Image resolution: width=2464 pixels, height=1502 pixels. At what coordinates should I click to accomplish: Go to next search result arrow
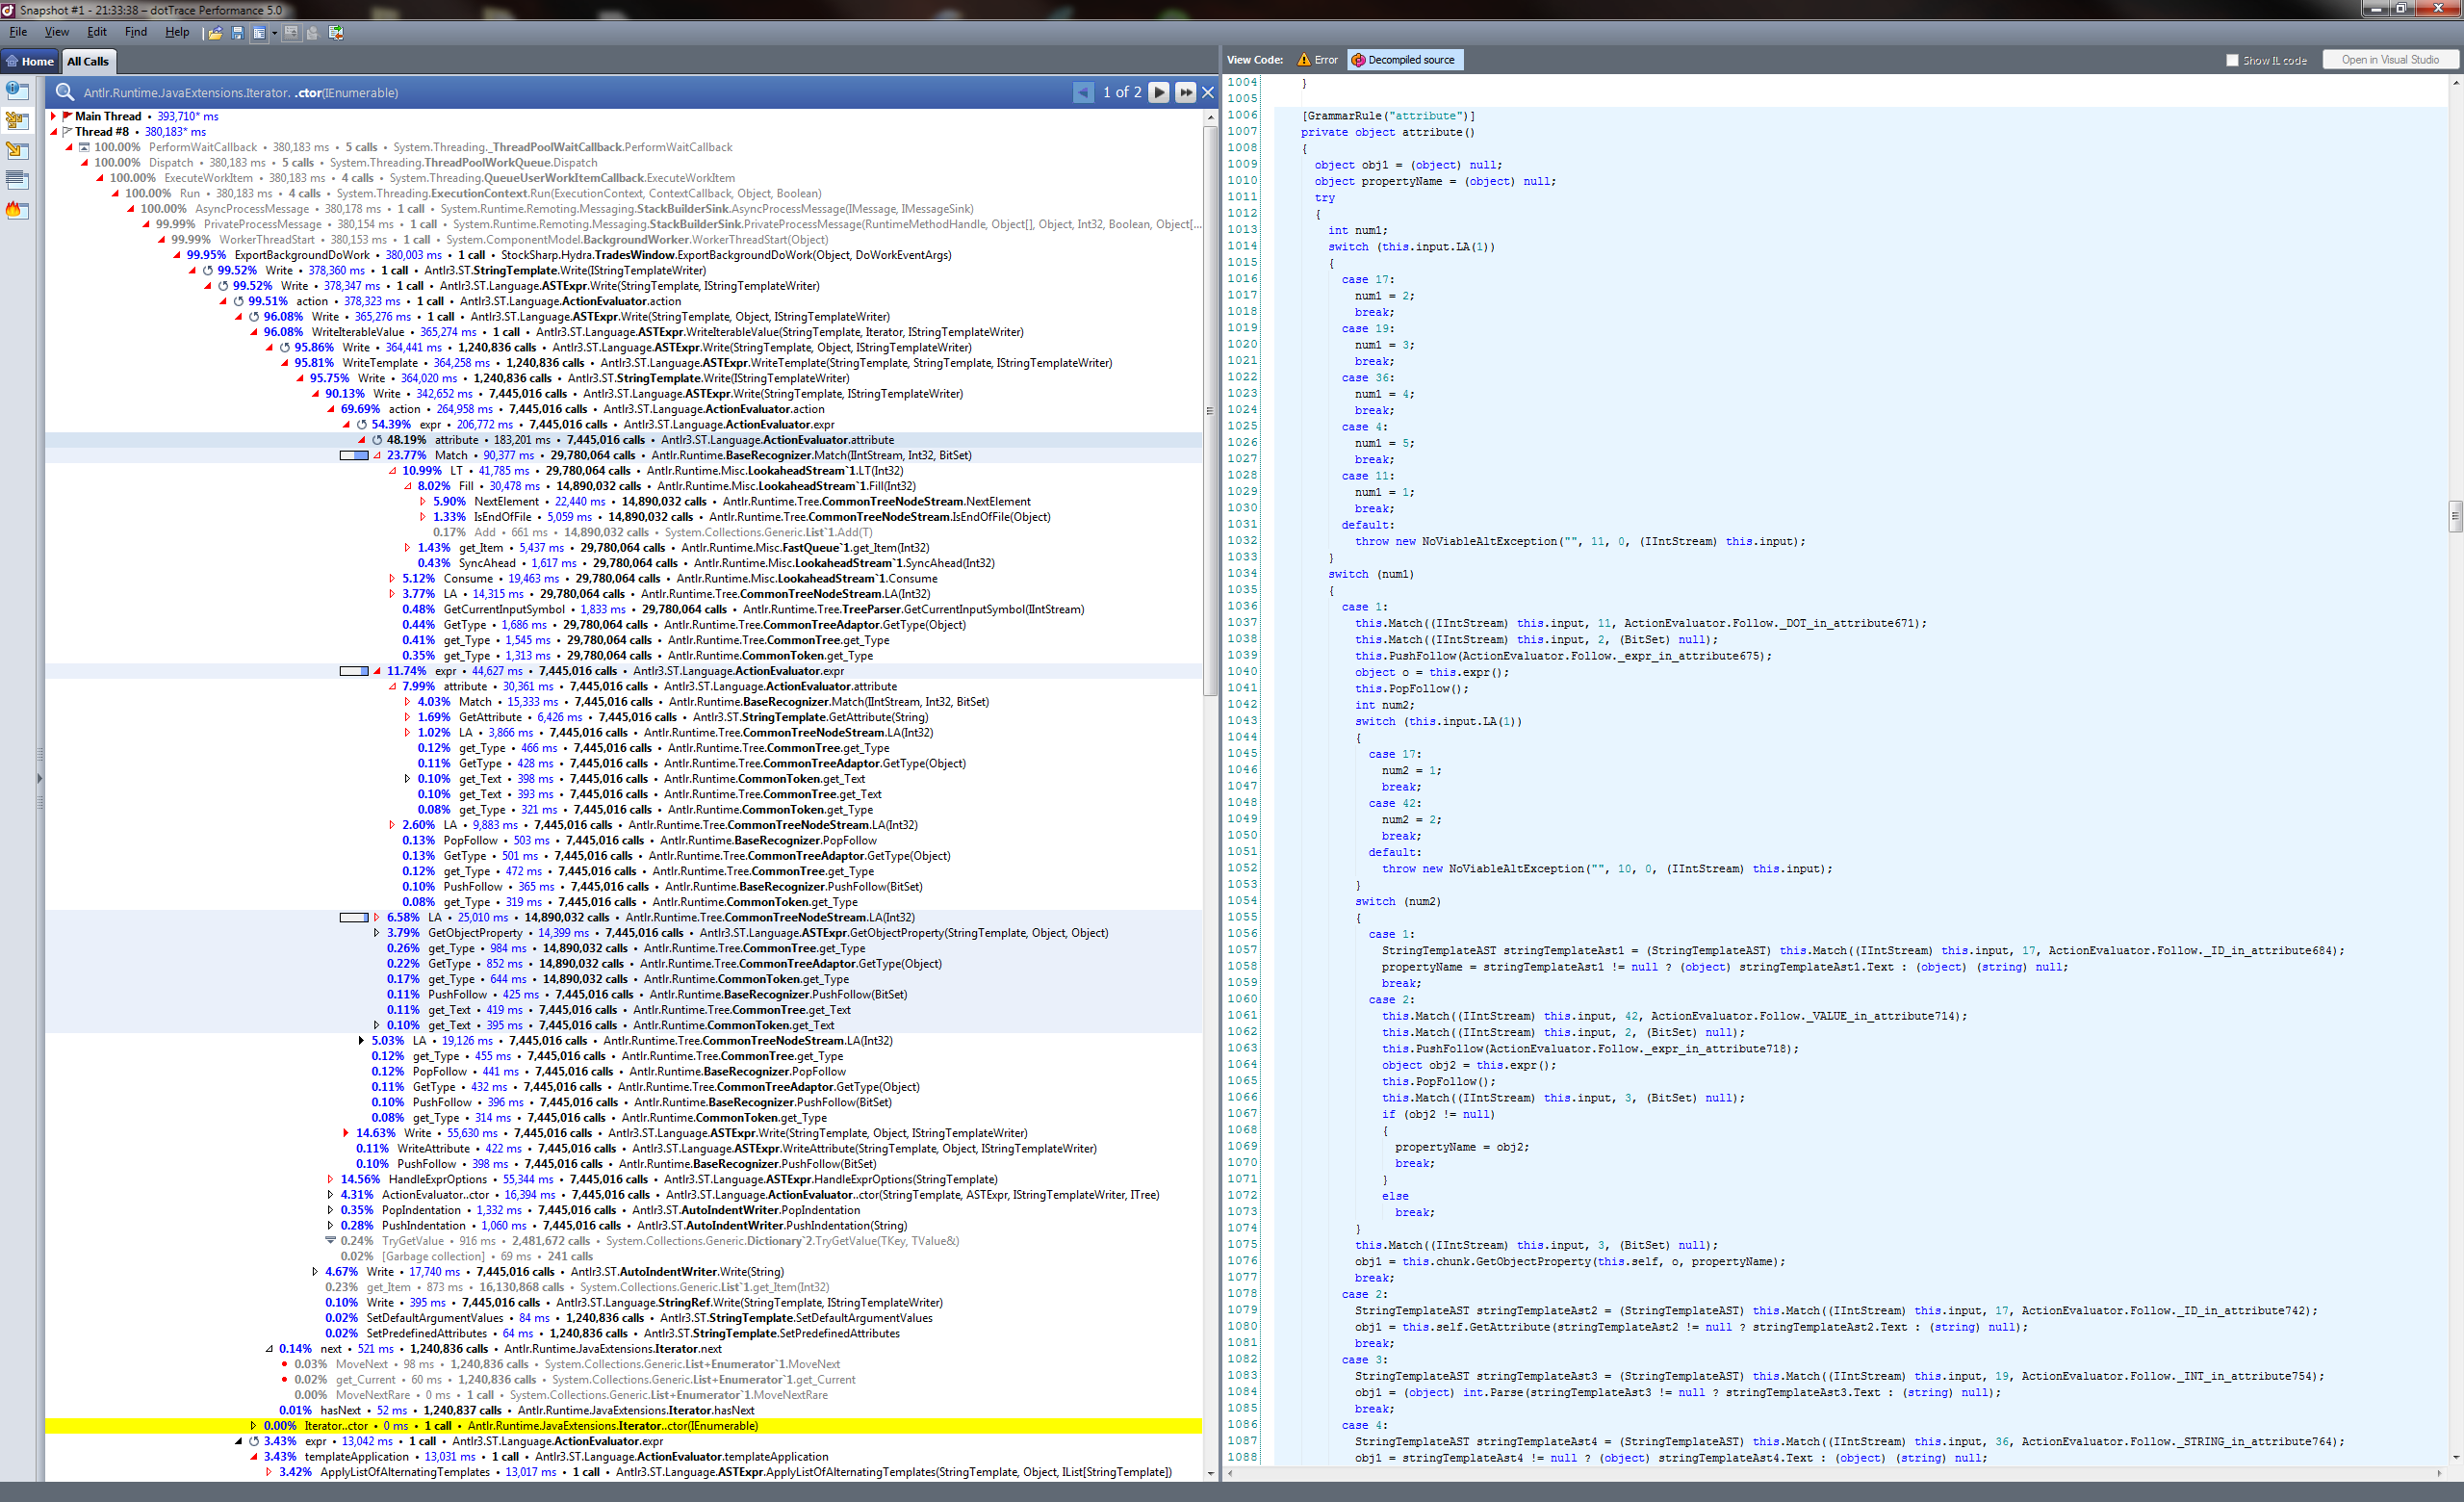point(1159,92)
